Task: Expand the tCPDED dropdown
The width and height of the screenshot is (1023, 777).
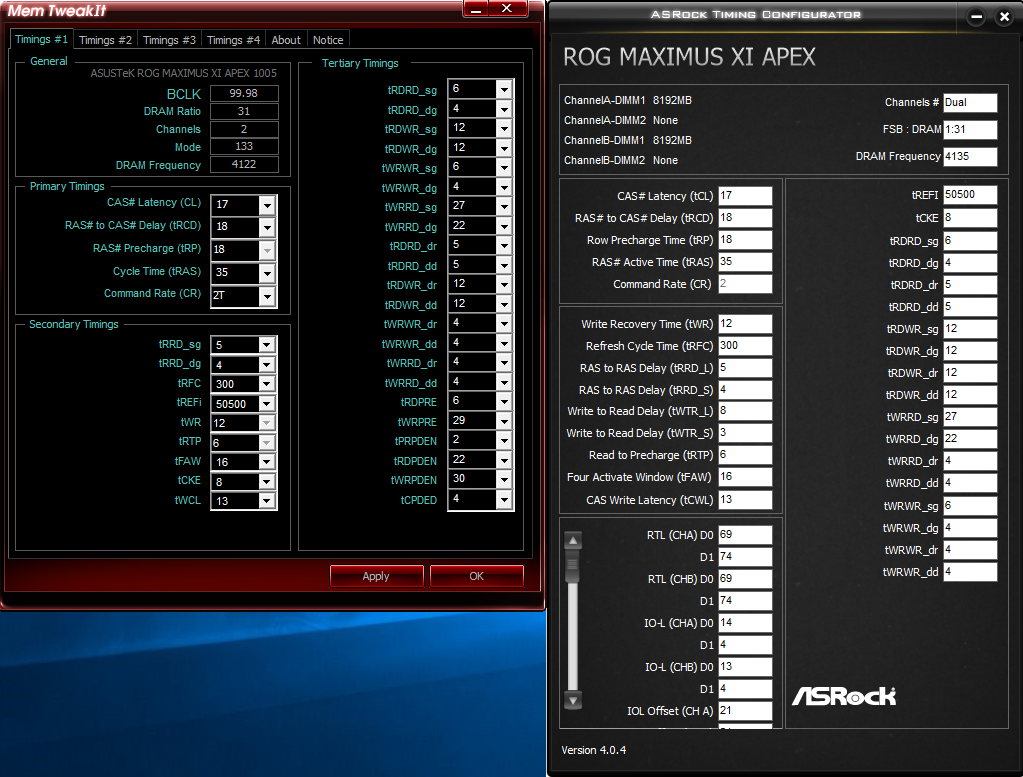Action: click(x=504, y=500)
